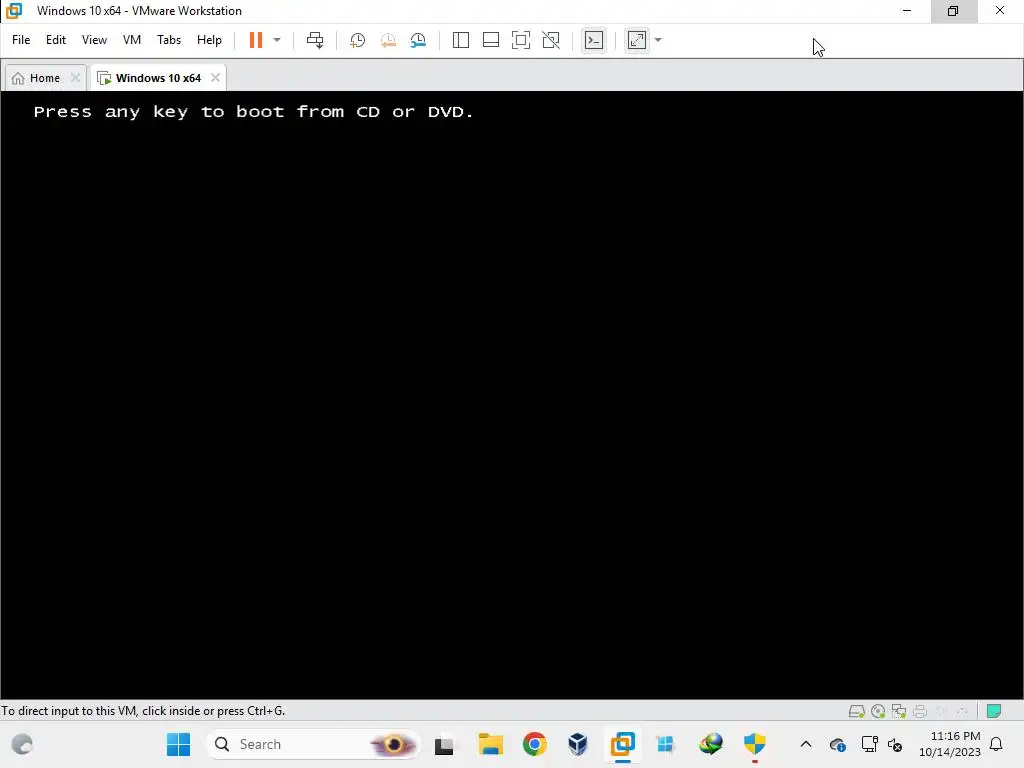
Task: Close the Windows 10 x64 tab
Action: (215, 78)
